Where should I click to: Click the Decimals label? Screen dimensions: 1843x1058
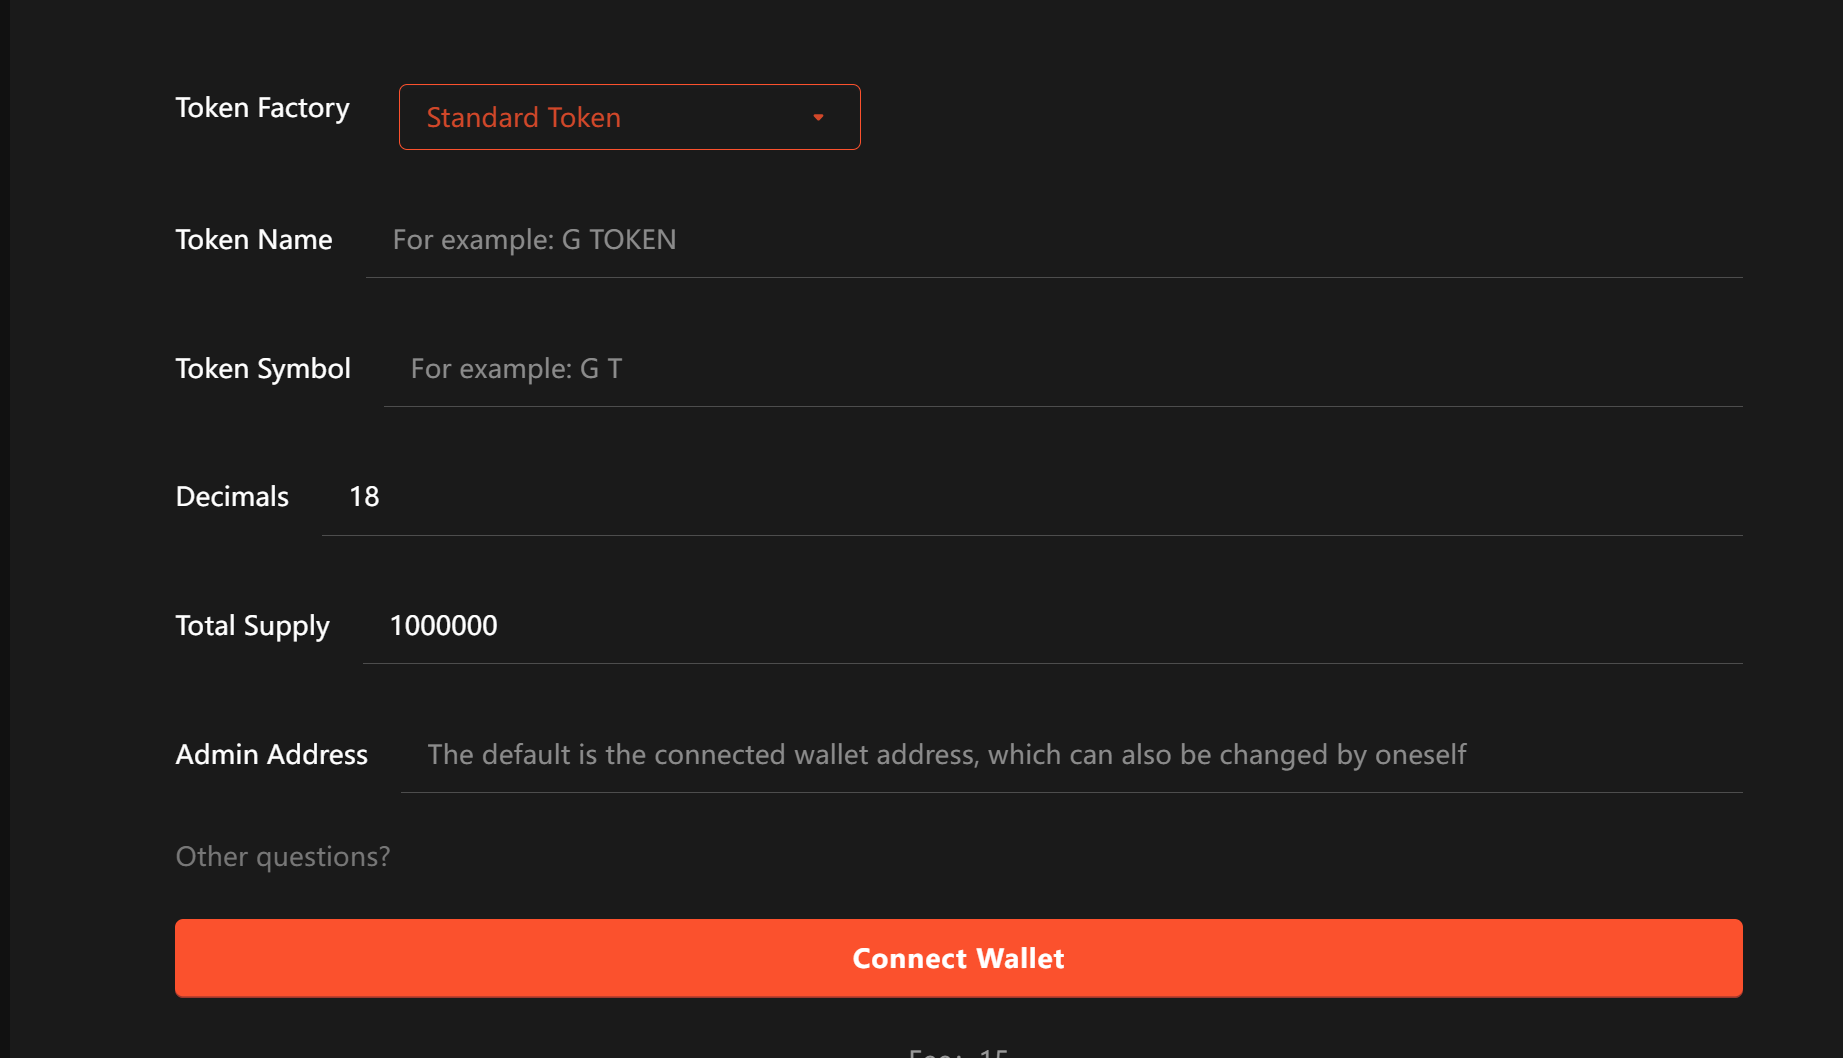tap(232, 496)
